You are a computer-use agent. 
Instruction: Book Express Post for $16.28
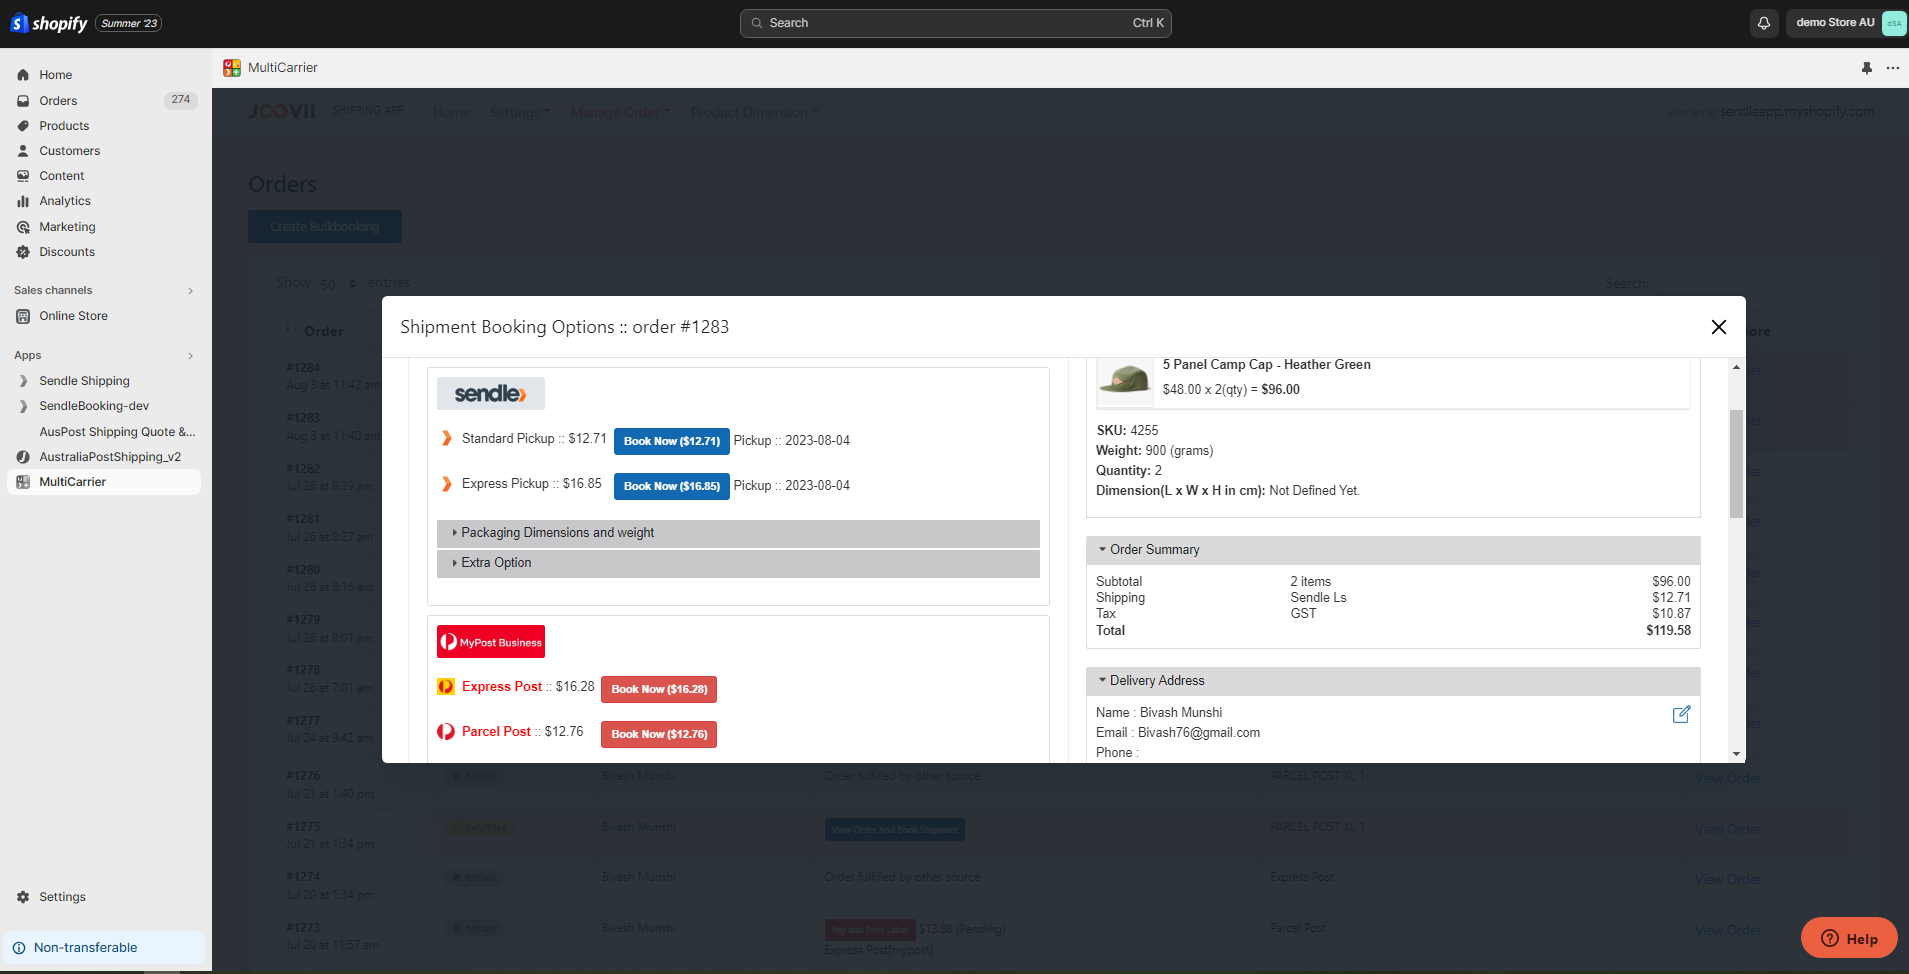pos(659,689)
